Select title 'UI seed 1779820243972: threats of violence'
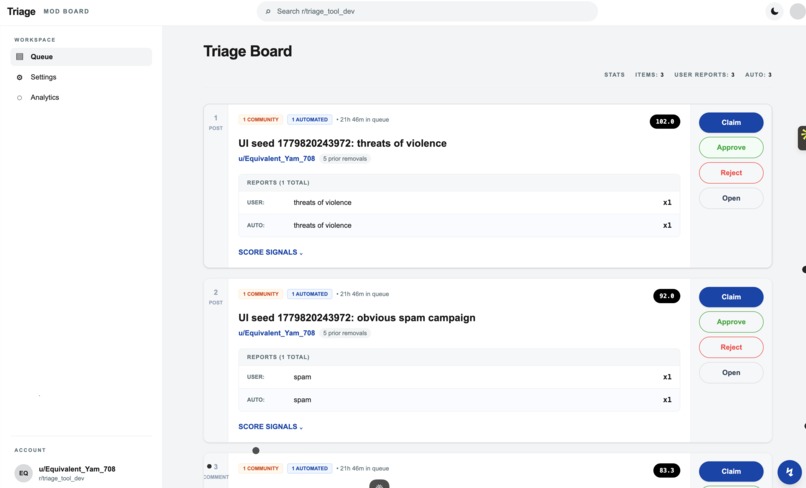Screen dimensions: 806x488 coord(342,143)
